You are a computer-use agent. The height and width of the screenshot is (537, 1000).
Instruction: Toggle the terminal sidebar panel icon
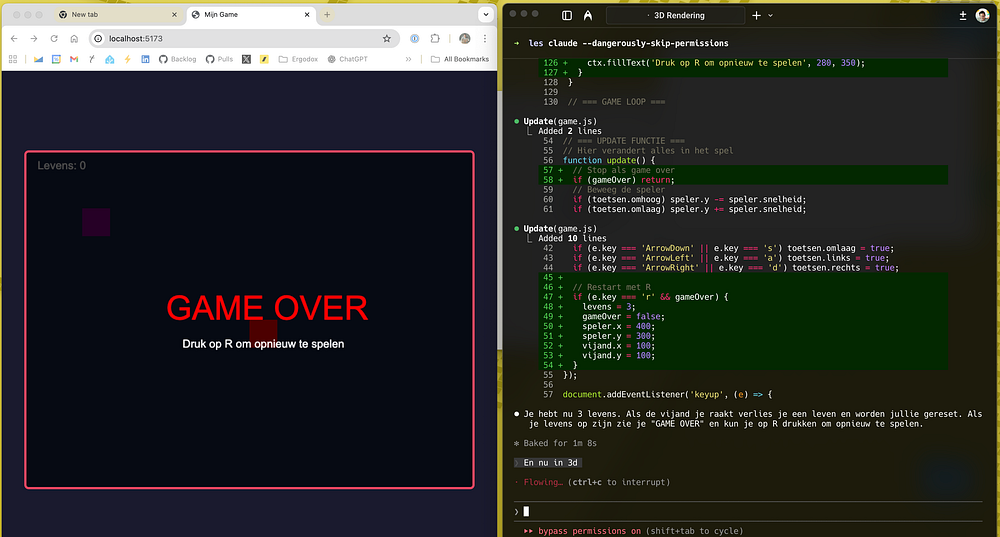[567, 15]
